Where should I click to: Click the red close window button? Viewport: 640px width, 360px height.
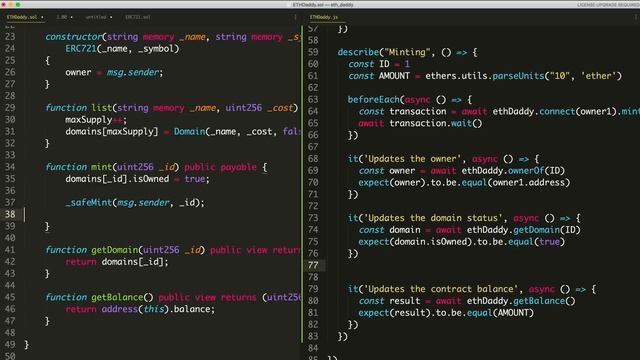(x=4, y=4)
